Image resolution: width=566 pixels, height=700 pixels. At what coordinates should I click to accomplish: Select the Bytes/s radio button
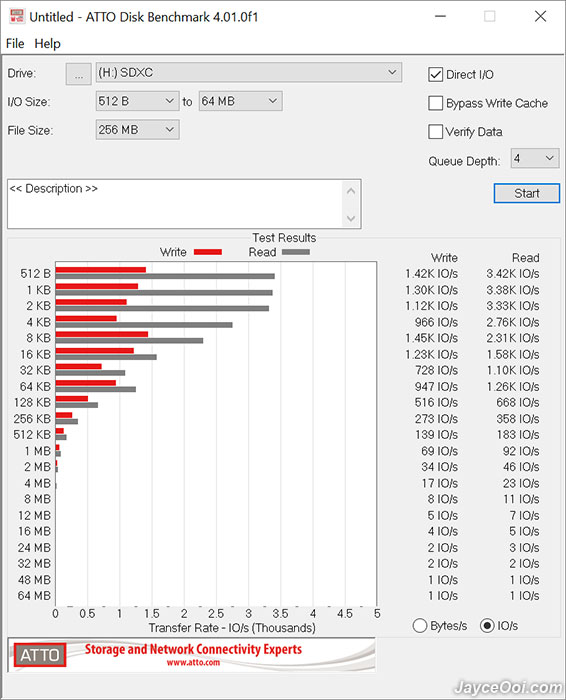(x=420, y=625)
